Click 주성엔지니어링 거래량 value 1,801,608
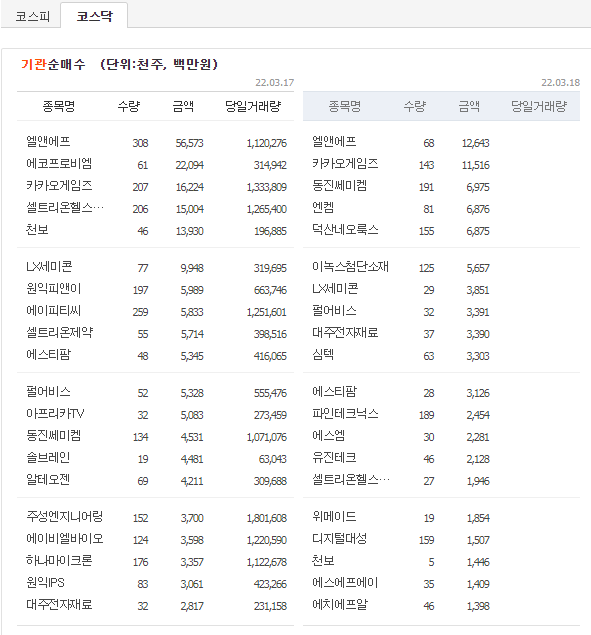 pyautogui.click(x=267, y=518)
